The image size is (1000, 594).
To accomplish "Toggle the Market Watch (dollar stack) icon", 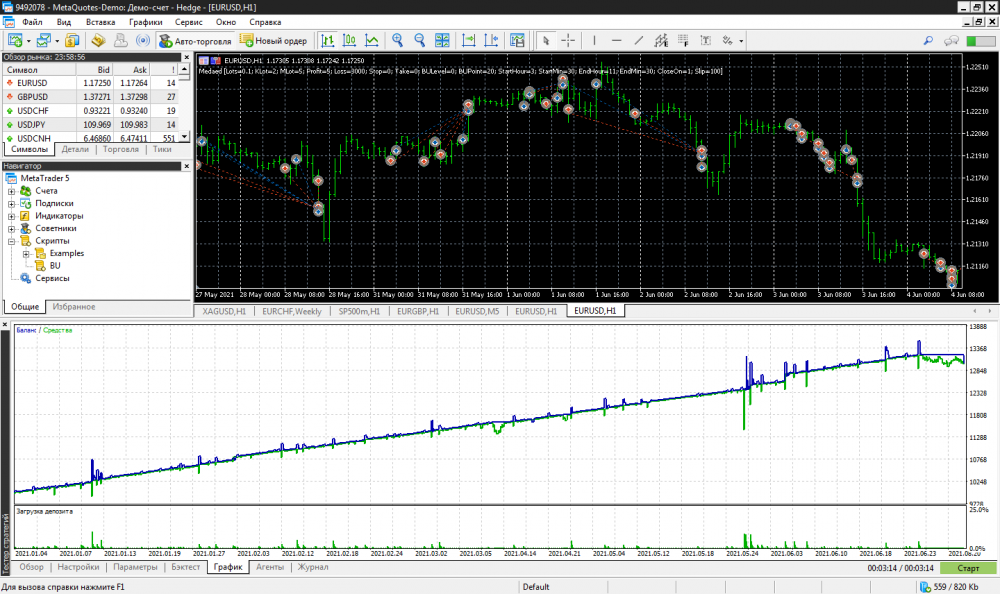I will coord(72,41).
